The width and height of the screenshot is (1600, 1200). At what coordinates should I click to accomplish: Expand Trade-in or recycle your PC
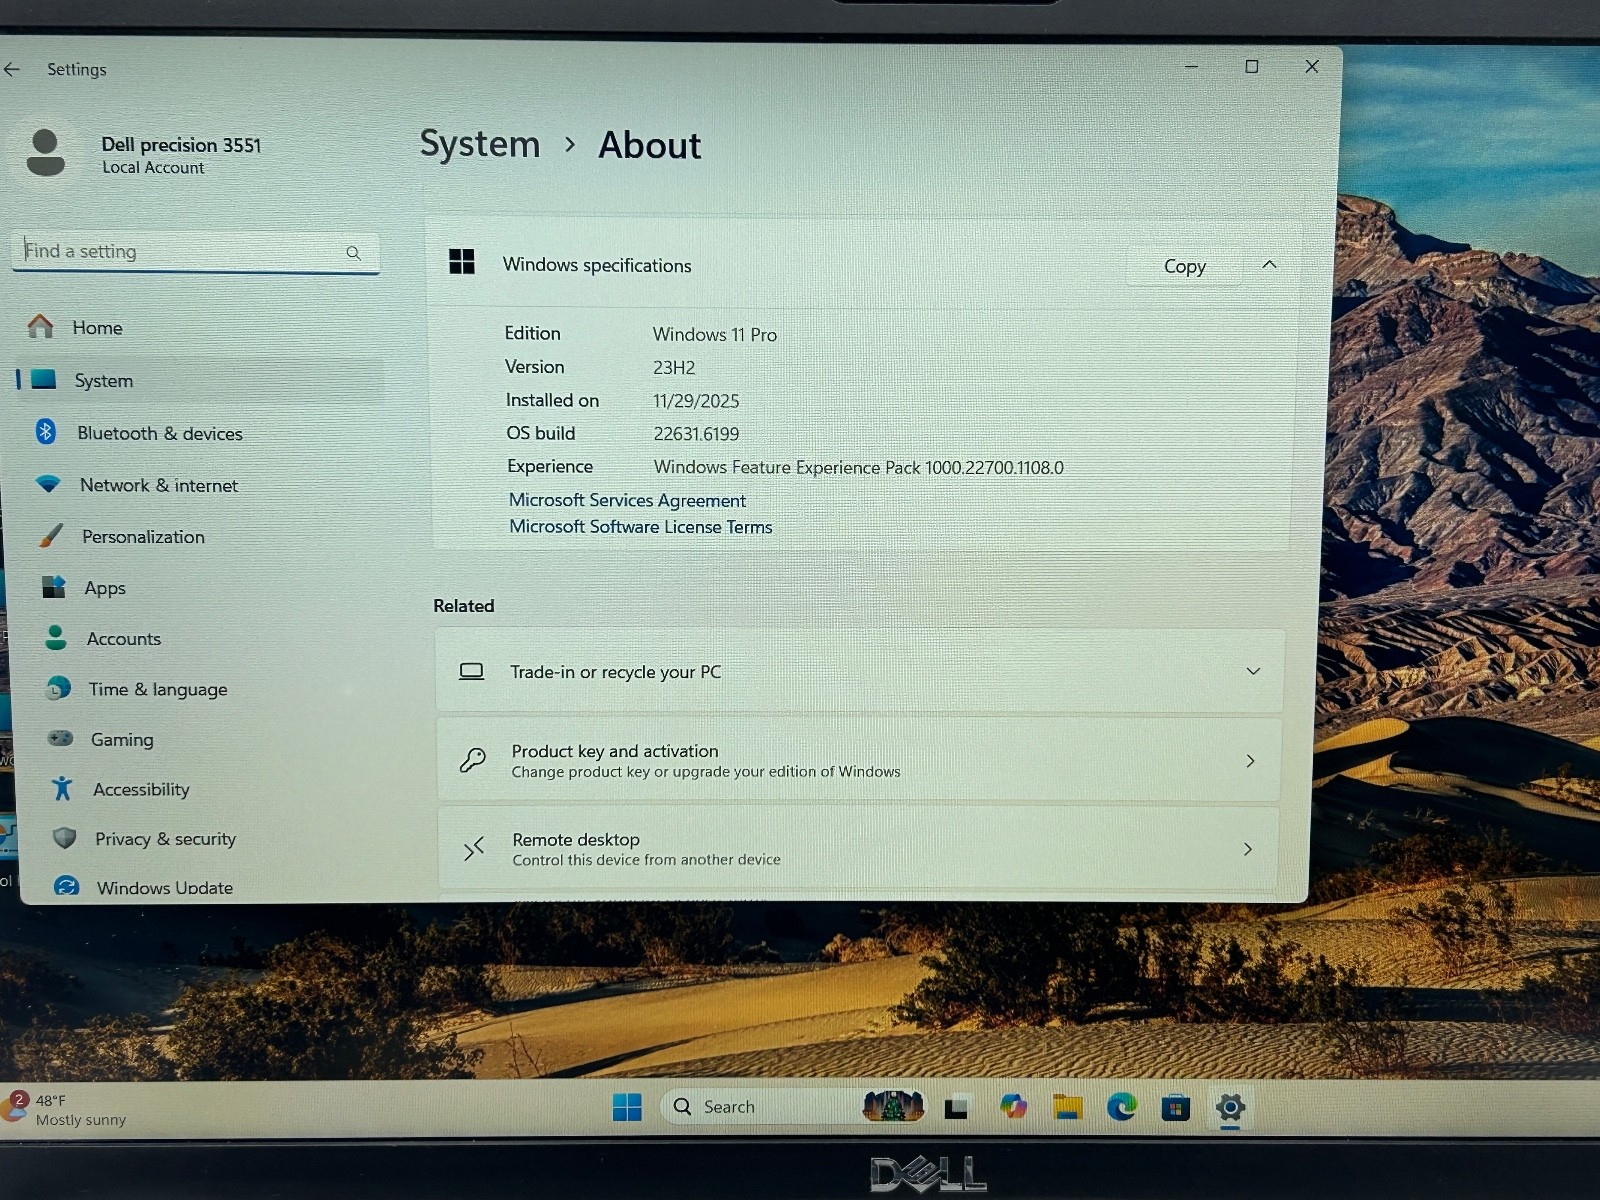[860, 671]
